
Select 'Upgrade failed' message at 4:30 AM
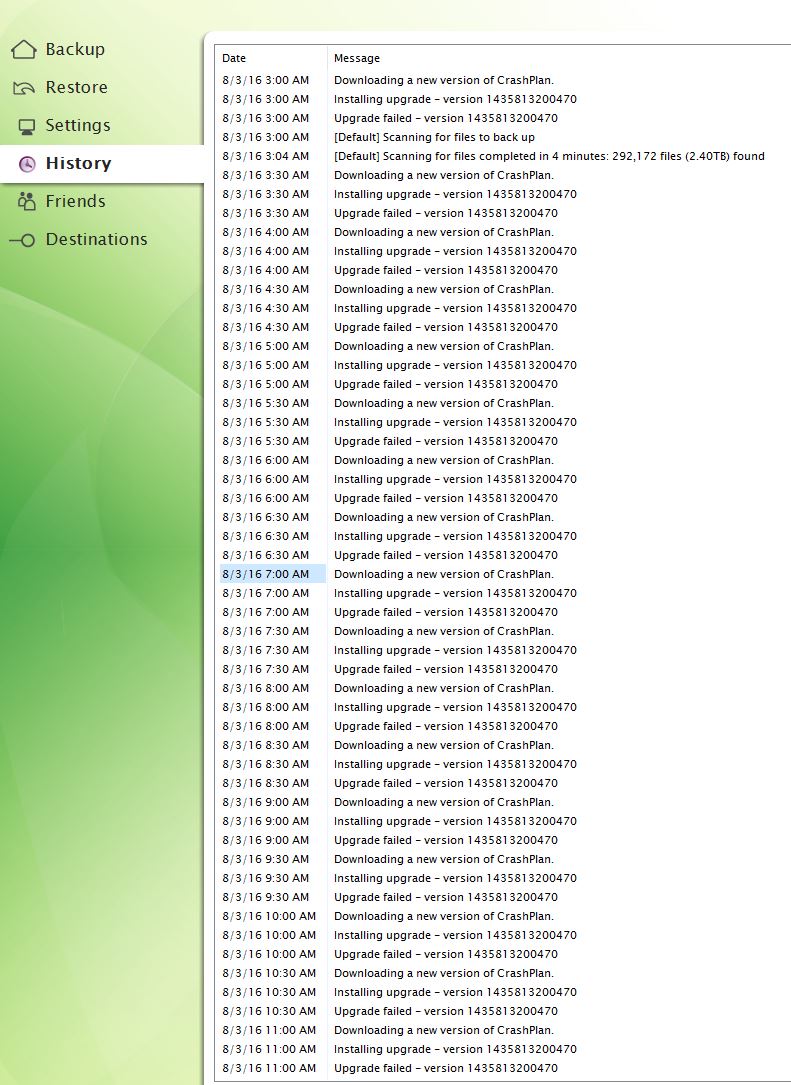tap(446, 327)
